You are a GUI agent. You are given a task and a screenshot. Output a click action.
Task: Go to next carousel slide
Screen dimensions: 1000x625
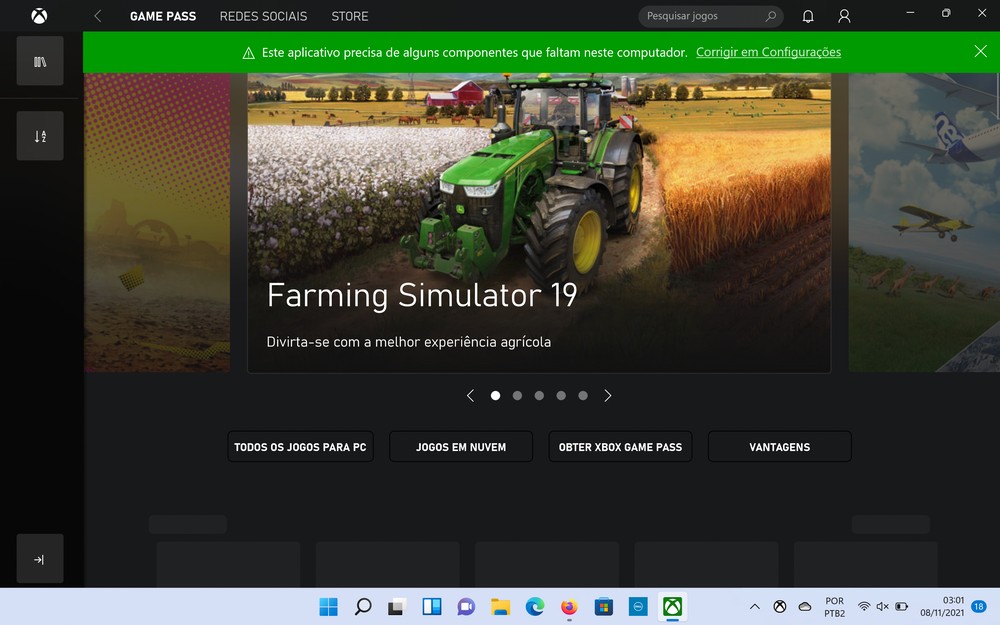click(x=608, y=396)
